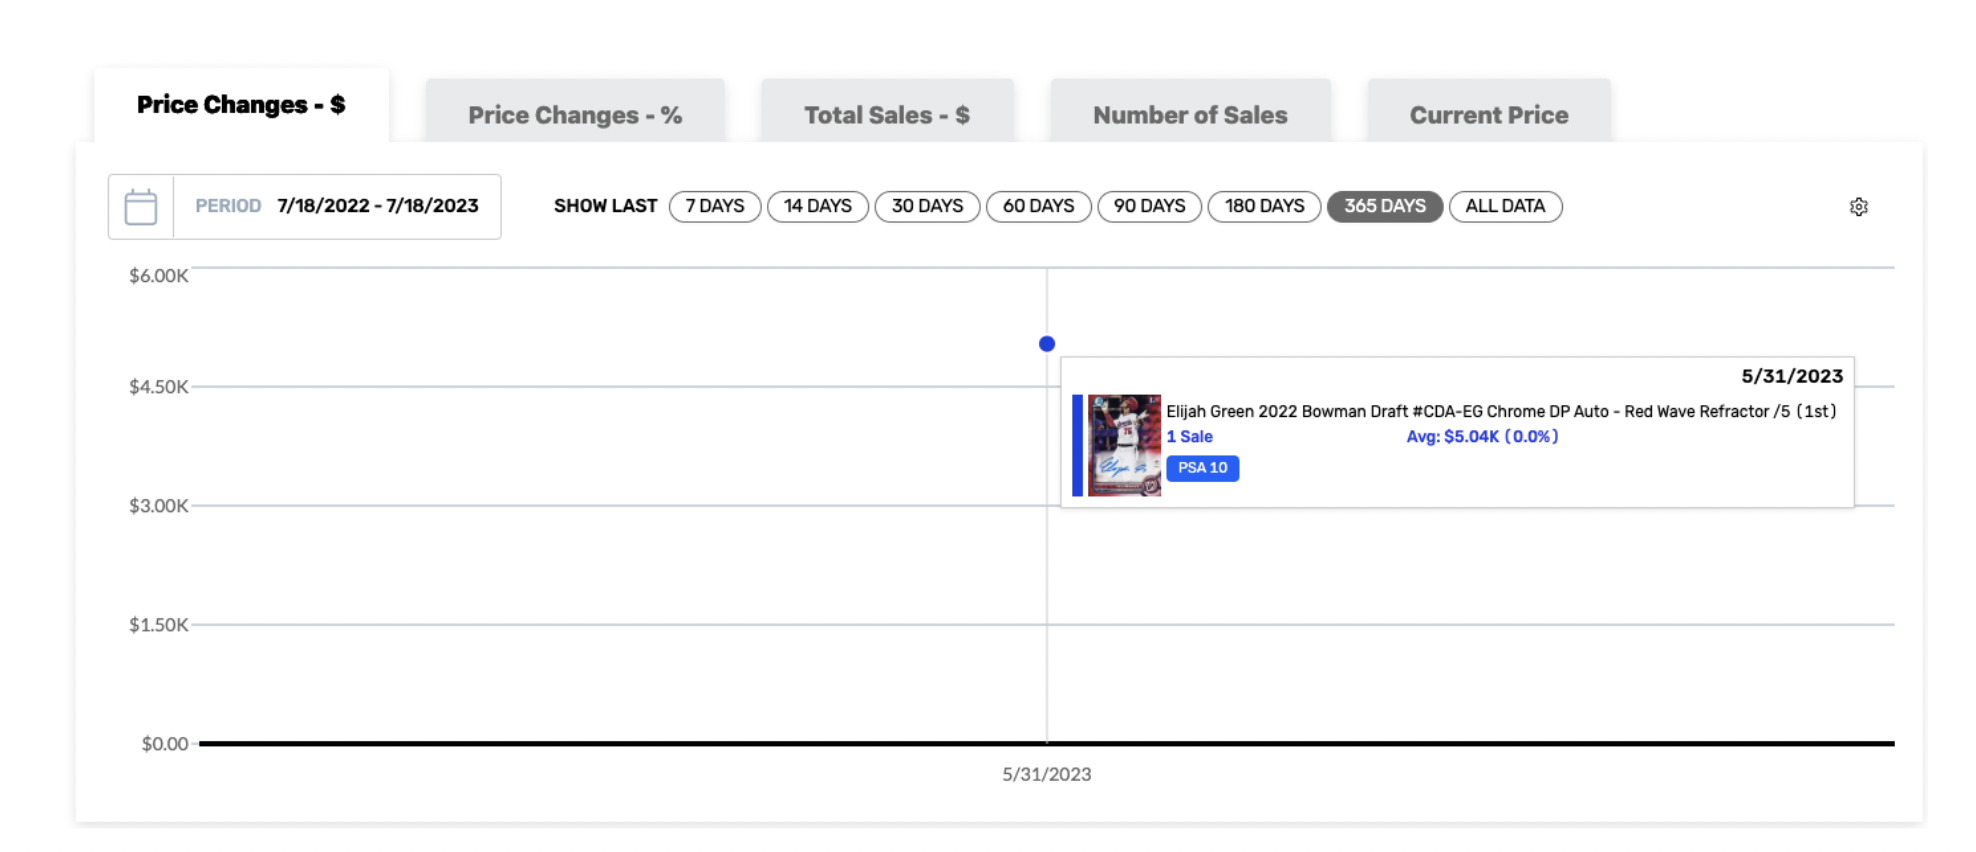The image size is (1976, 852).
Task: Set range to 90 DAYS
Action: coord(1149,206)
